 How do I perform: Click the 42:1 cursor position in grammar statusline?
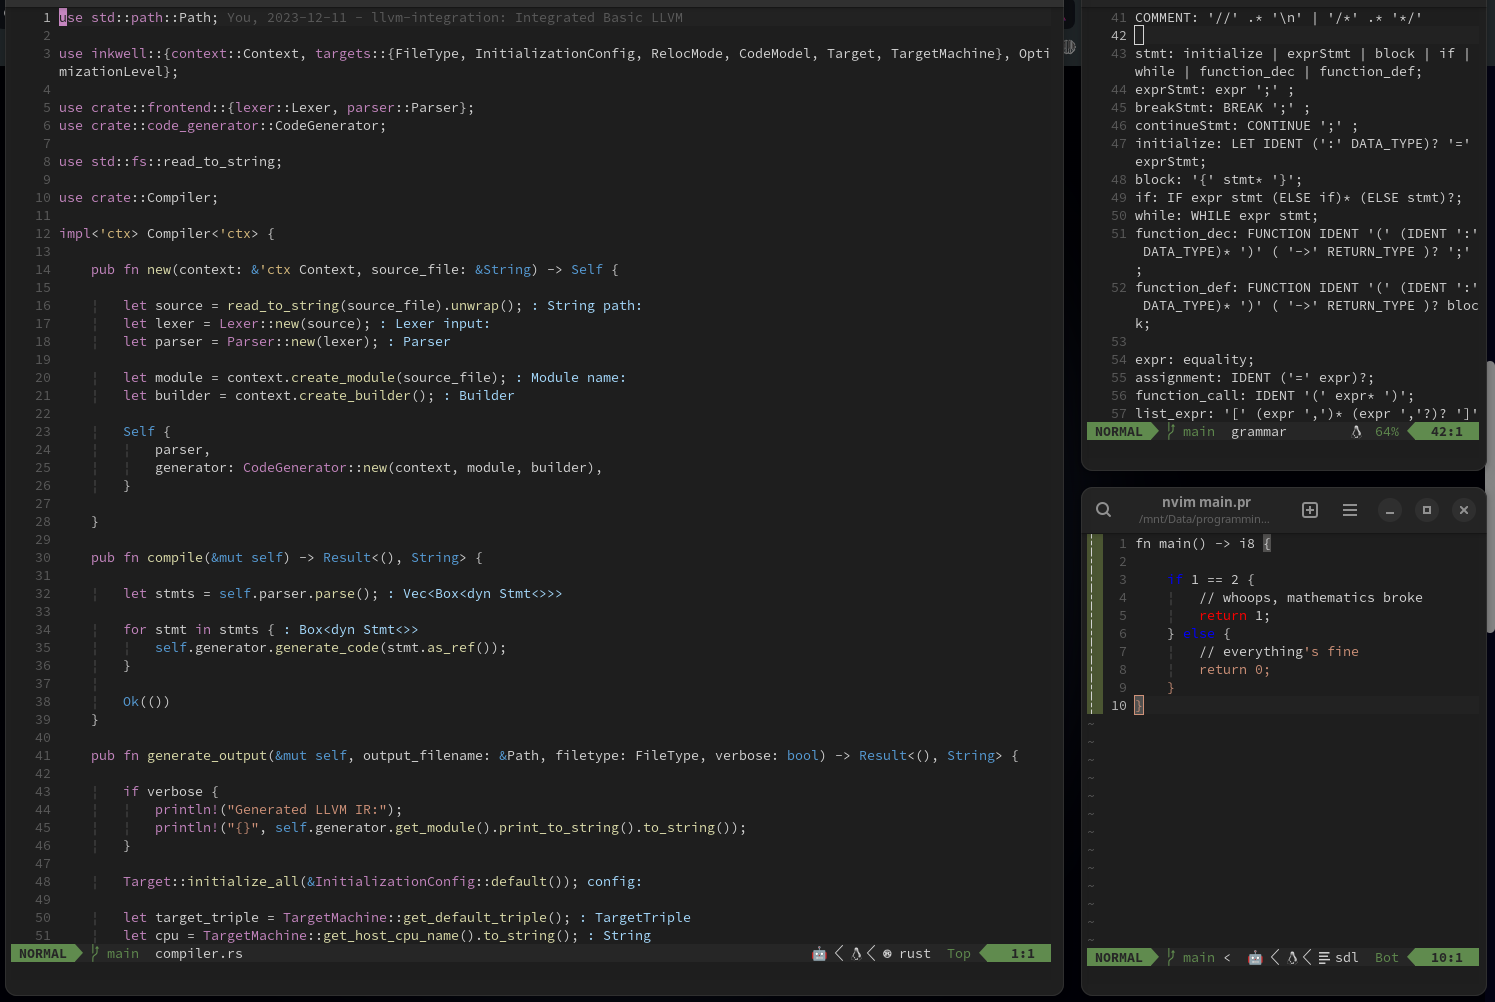(1446, 432)
